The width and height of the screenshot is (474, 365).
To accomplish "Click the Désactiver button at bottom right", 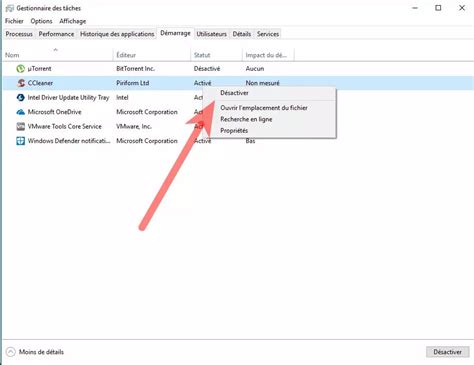I will click(448, 352).
